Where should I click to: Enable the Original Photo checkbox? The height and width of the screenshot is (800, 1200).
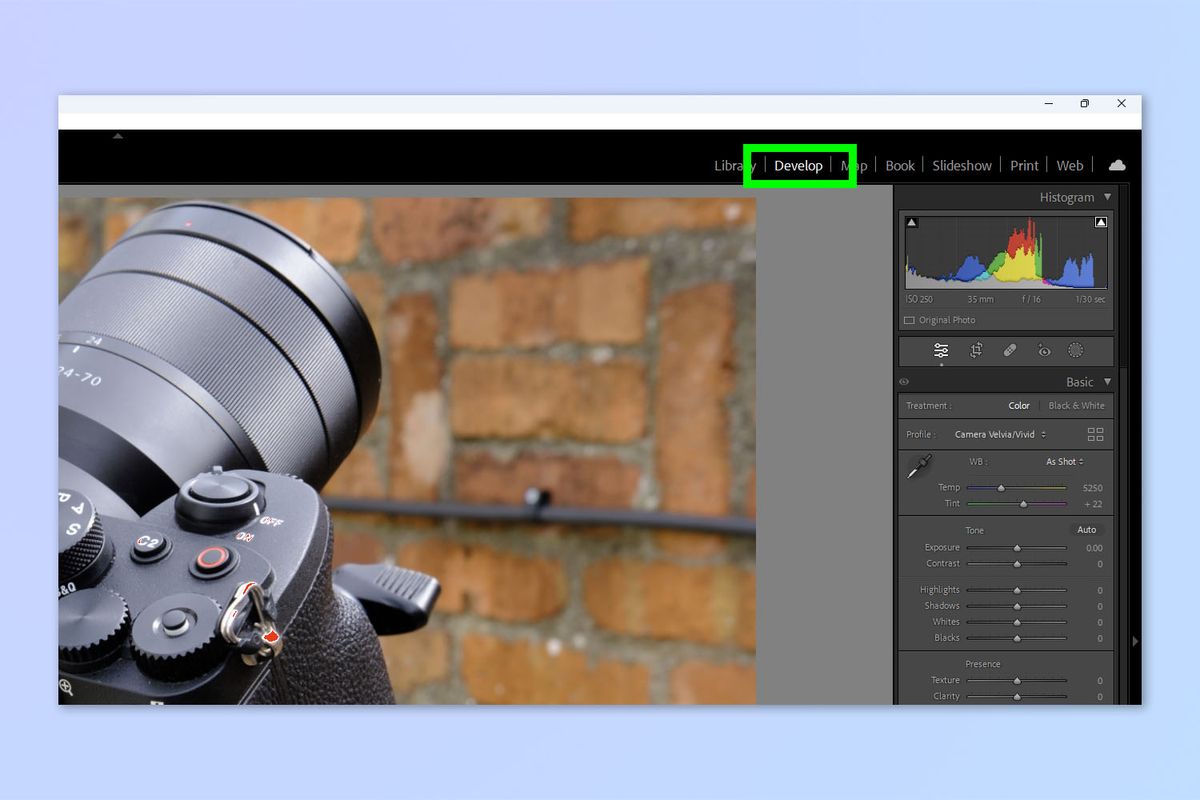click(908, 319)
